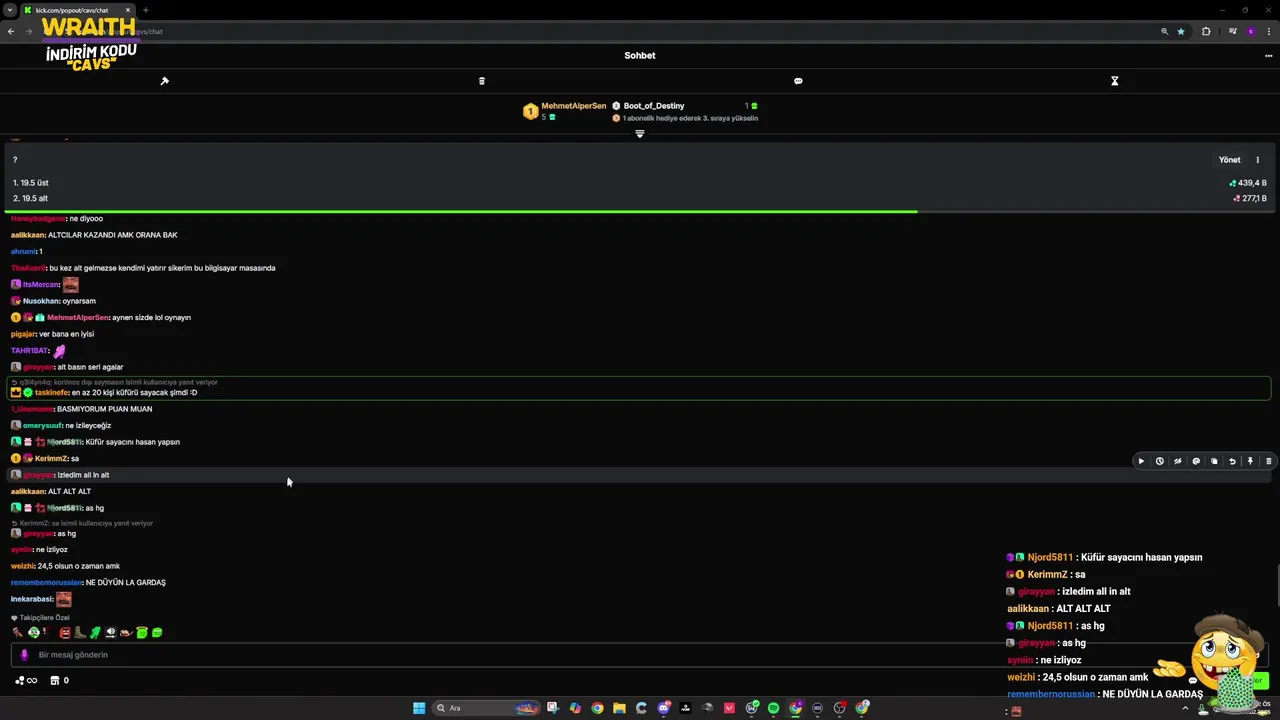Open the hammer moderation tab

click(x=165, y=81)
